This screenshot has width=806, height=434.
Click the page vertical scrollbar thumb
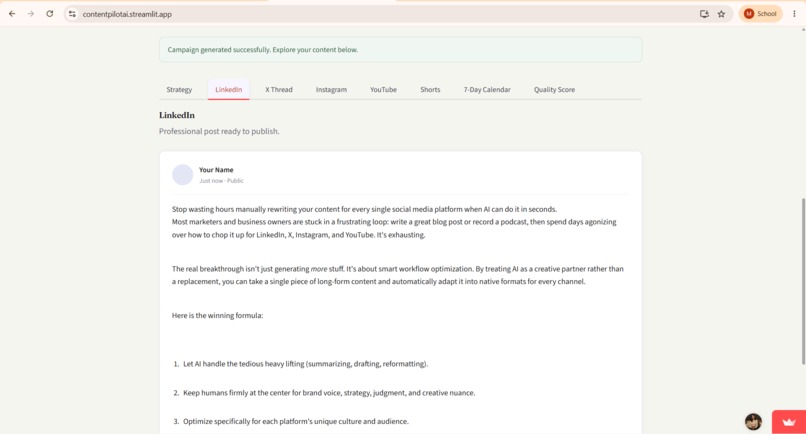point(803,281)
